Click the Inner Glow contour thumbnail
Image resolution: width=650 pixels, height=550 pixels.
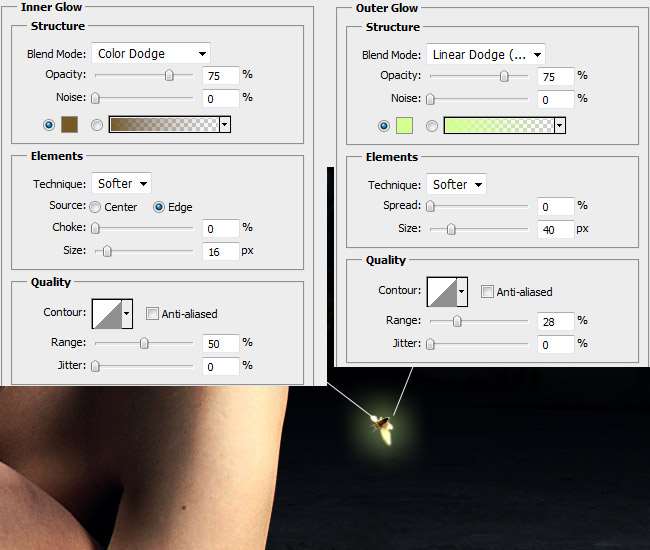[x=106, y=314]
